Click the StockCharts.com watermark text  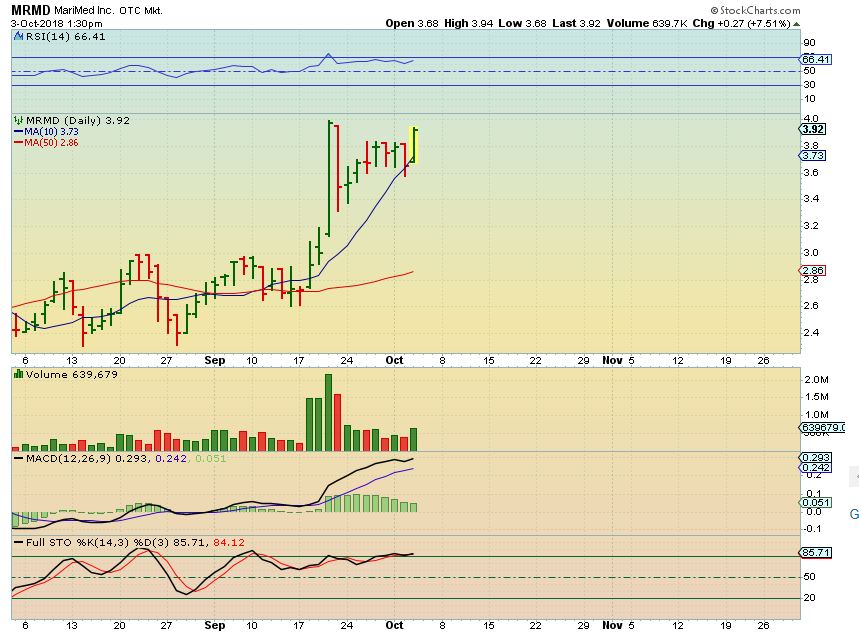(760, 10)
